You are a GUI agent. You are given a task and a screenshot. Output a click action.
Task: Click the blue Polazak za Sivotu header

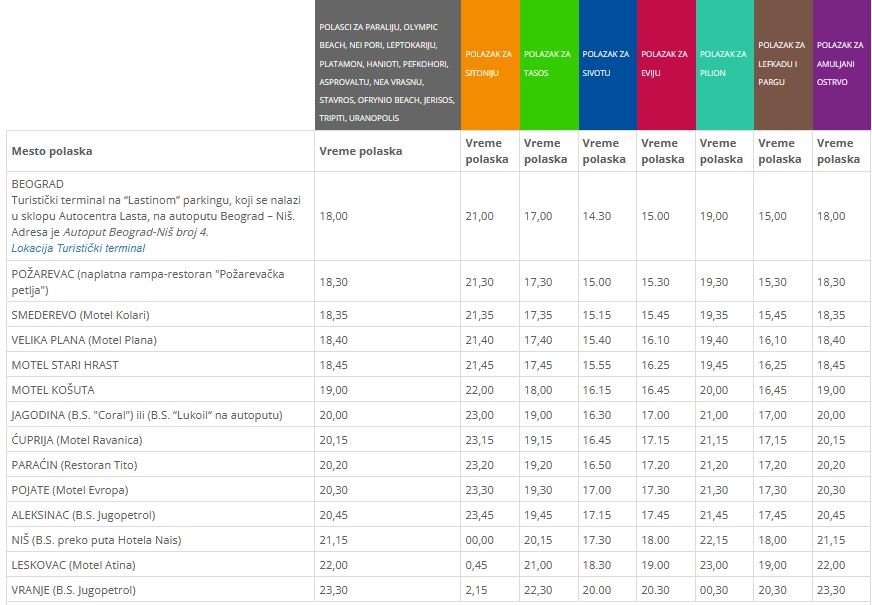[606, 63]
